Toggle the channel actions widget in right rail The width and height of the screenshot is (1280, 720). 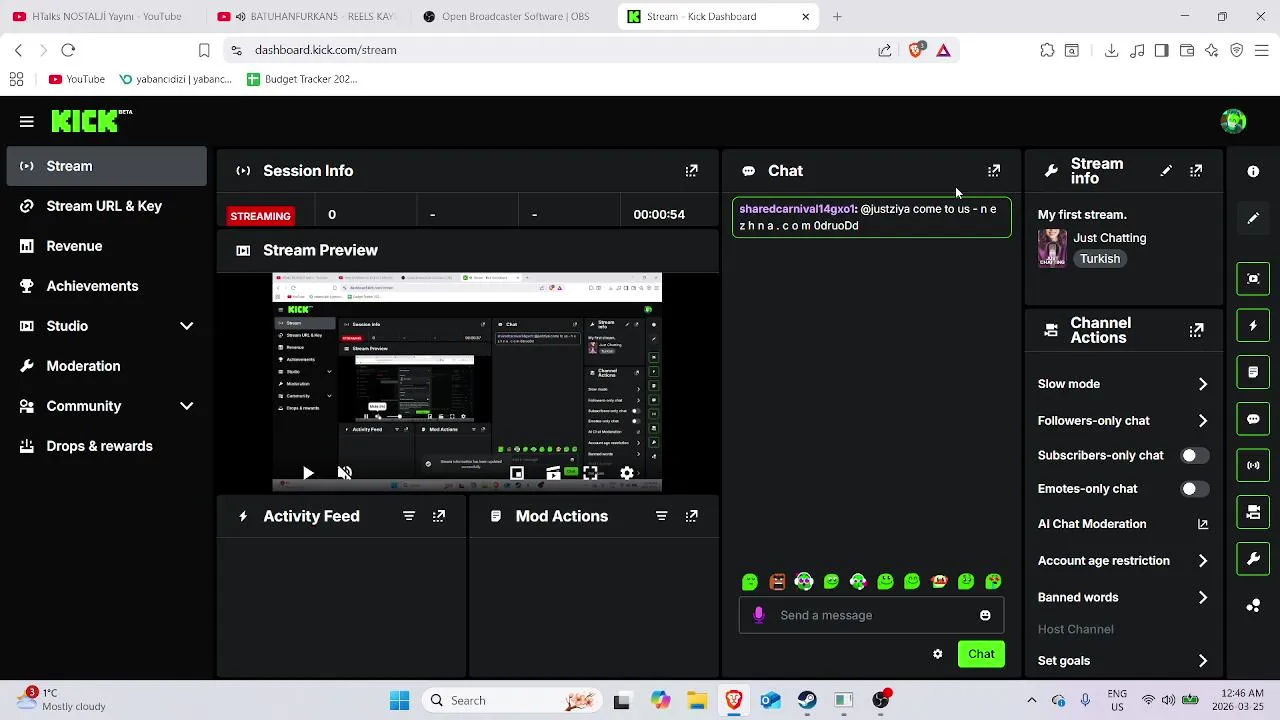click(1253, 512)
